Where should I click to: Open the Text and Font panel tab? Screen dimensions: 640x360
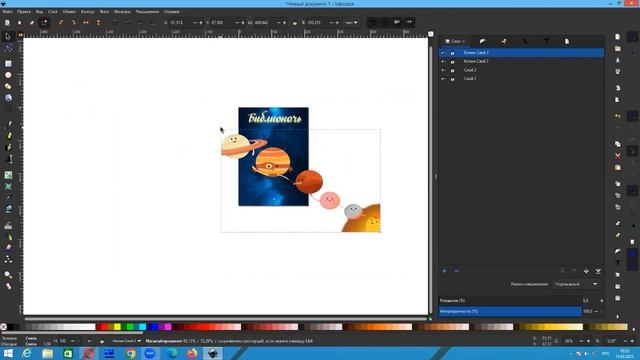point(546,41)
